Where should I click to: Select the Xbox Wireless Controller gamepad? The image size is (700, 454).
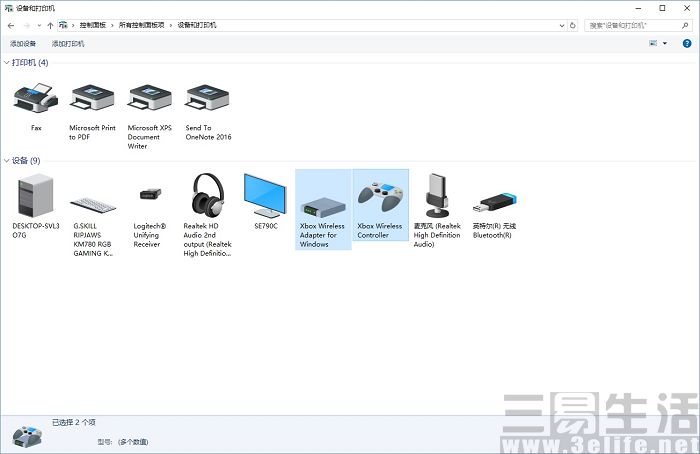tap(380, 205)
